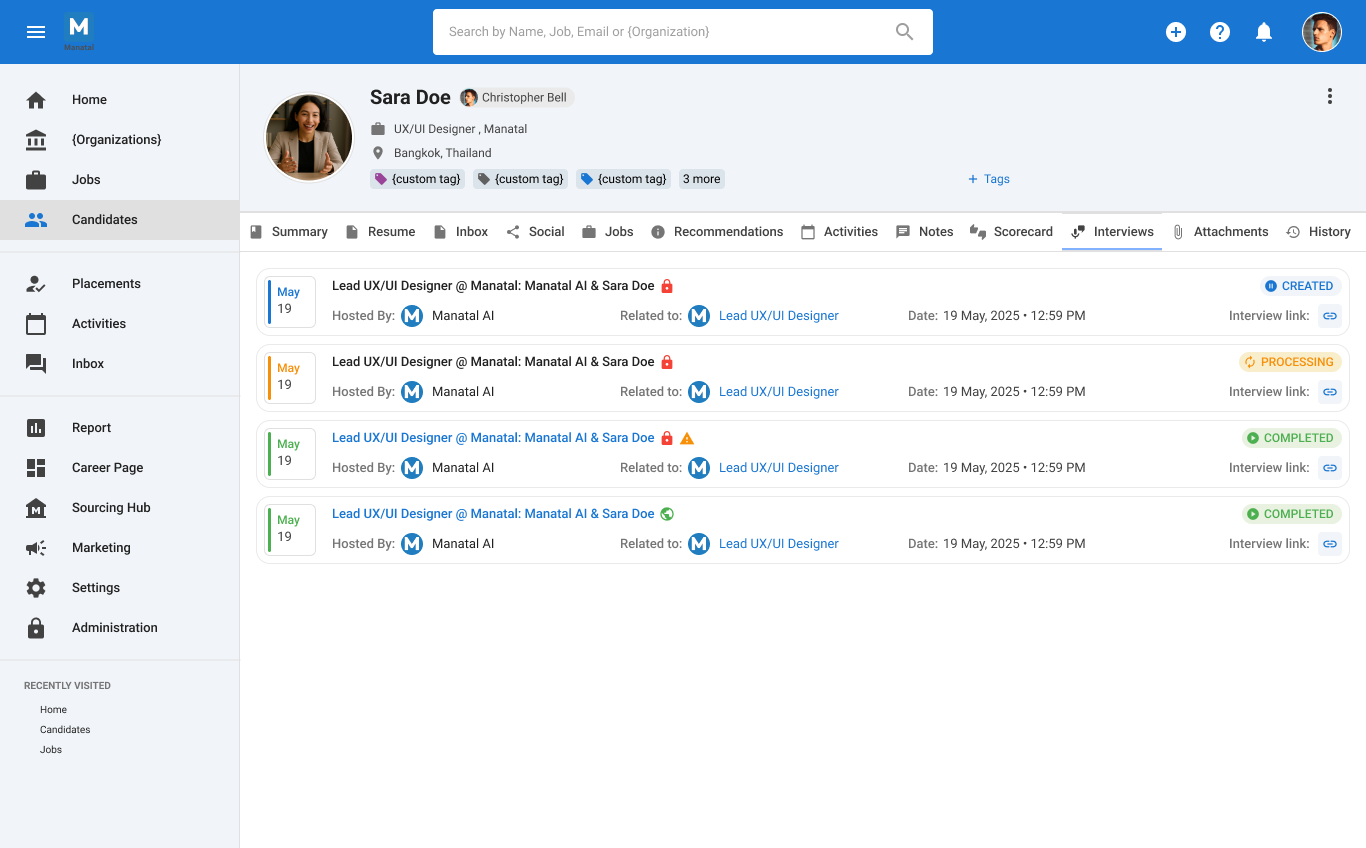The image size is (1366, 848).
Task: Click the plus add icon in header
Action: coord(1176,32)
